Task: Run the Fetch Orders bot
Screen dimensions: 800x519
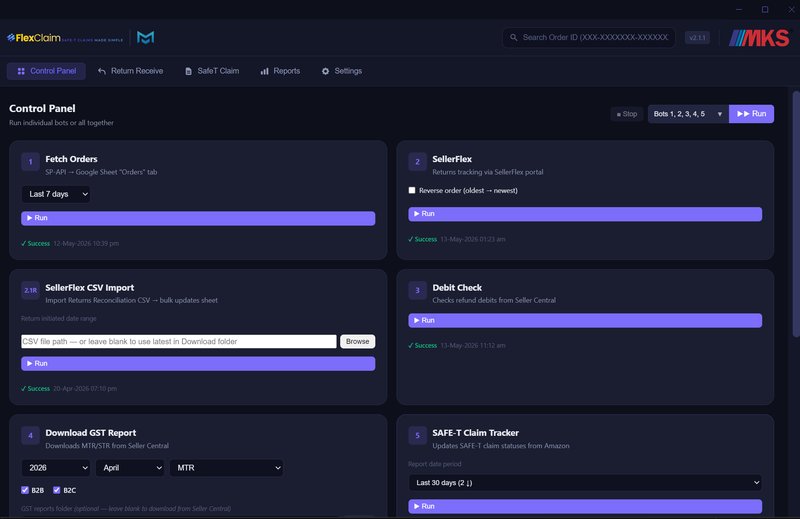Action: coord(198,218)
